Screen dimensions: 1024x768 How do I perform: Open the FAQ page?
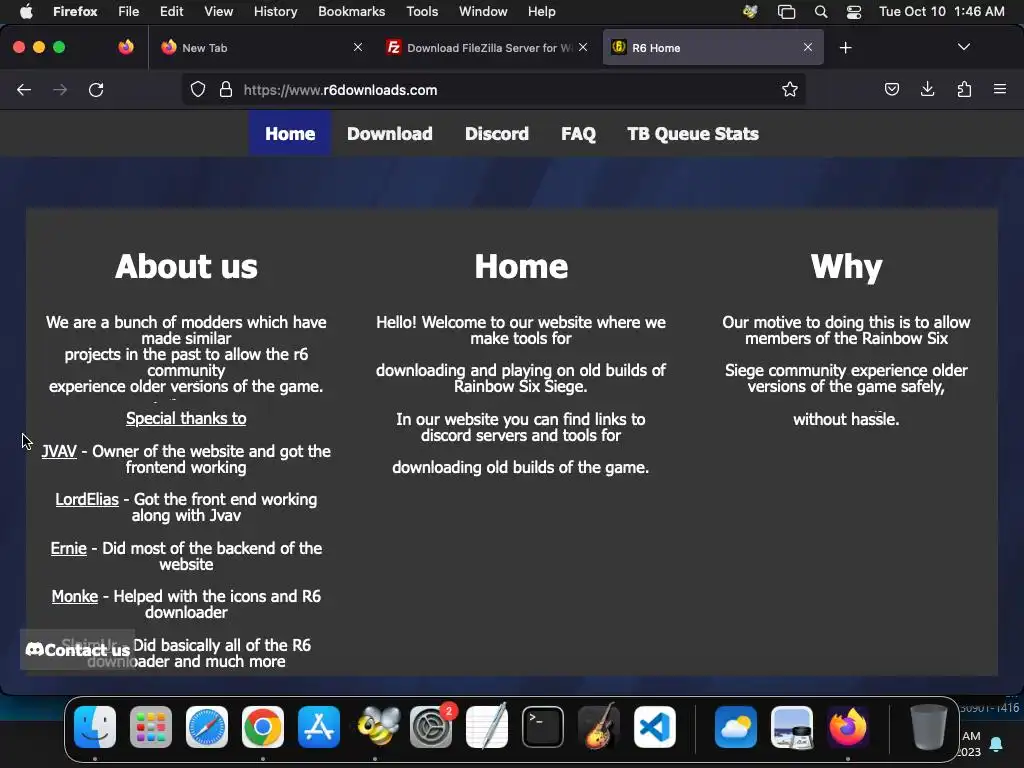click(x=579, y=134)
